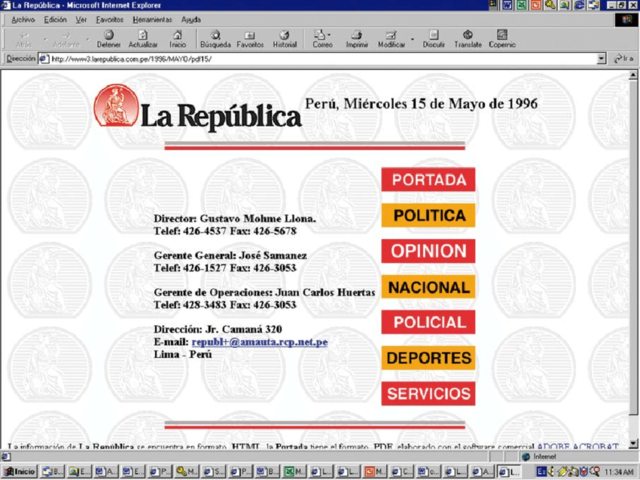Refresh page with Actualizar button

pyautogui.click(x=143, y=39)
